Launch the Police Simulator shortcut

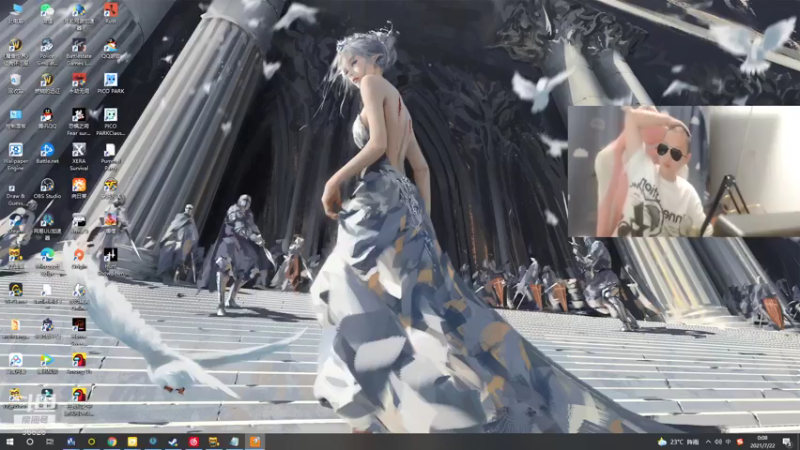(x=47, y=52)
